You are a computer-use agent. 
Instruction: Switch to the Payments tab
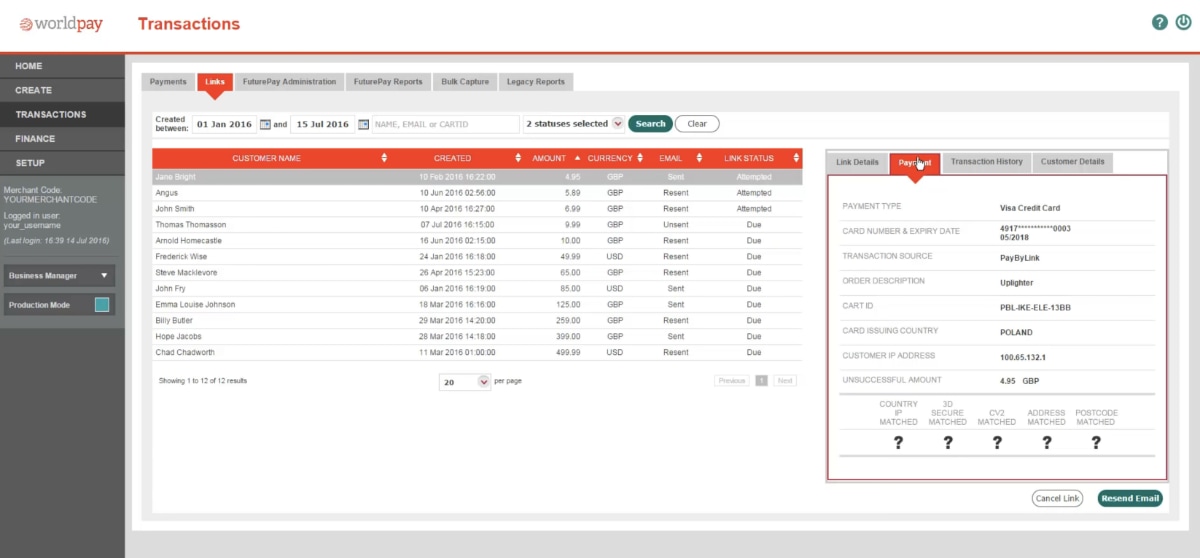pos(168,82)
